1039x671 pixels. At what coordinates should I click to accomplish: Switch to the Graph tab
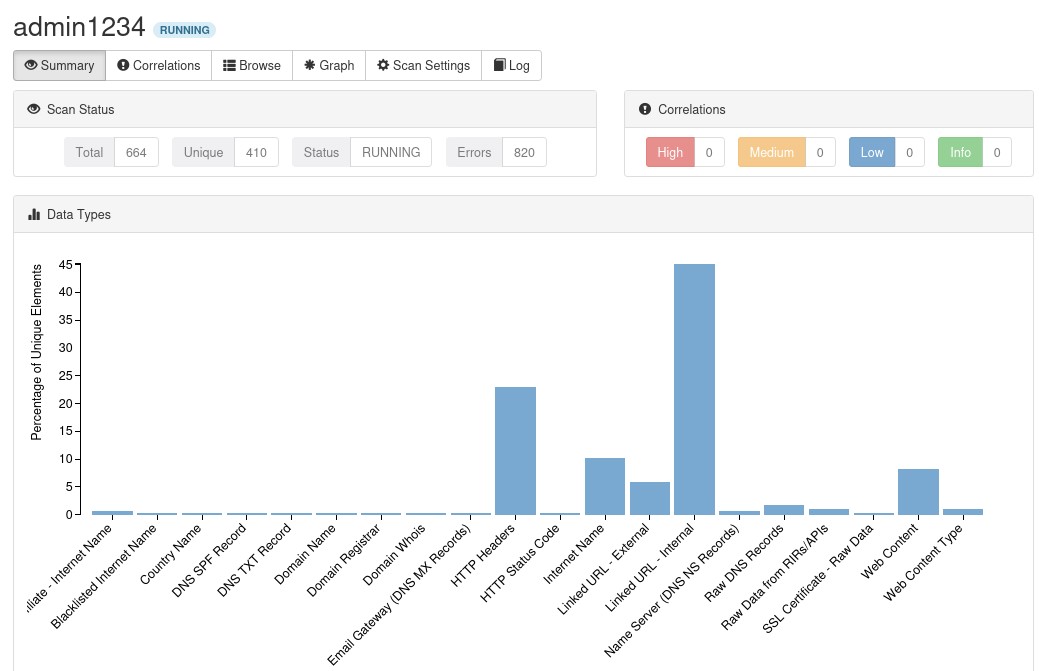point(329,66)
